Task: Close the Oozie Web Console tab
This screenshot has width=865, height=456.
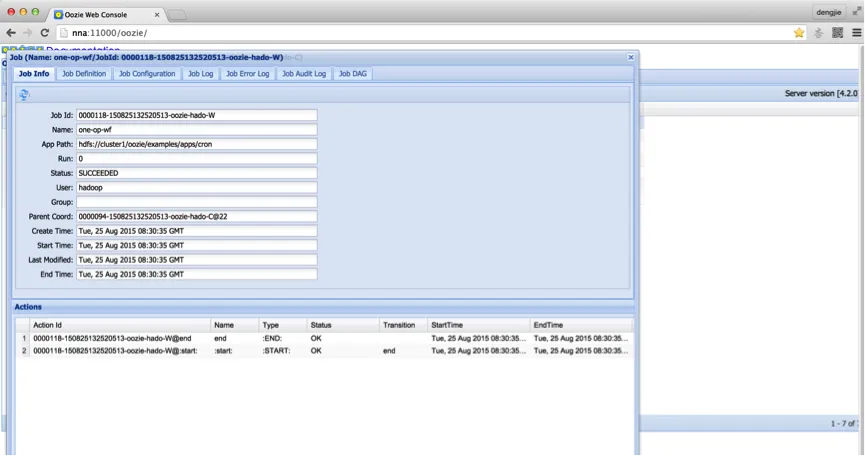Action: pos(157,15)
